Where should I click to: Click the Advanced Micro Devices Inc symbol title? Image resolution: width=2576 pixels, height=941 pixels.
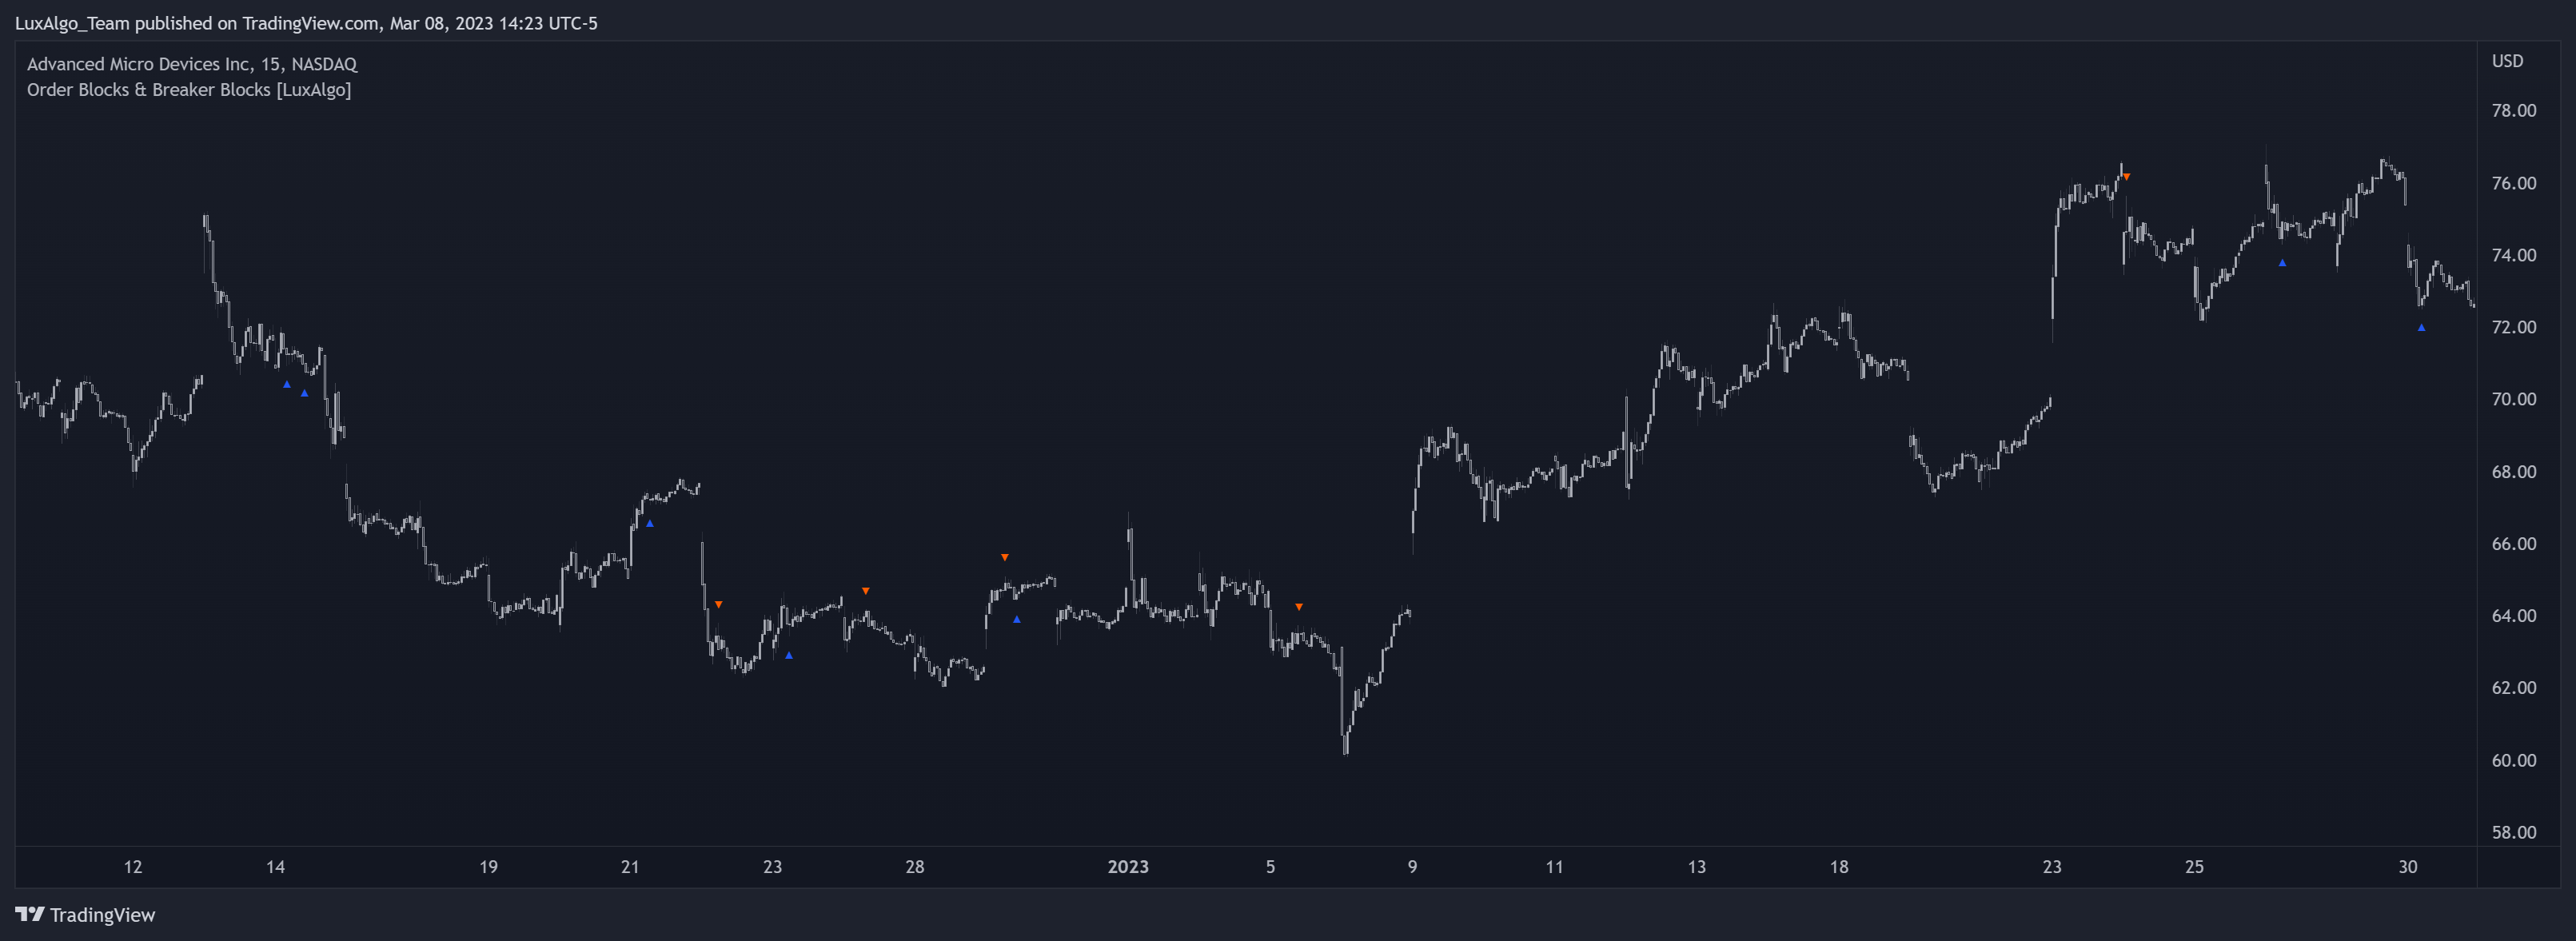coord(192,64)
